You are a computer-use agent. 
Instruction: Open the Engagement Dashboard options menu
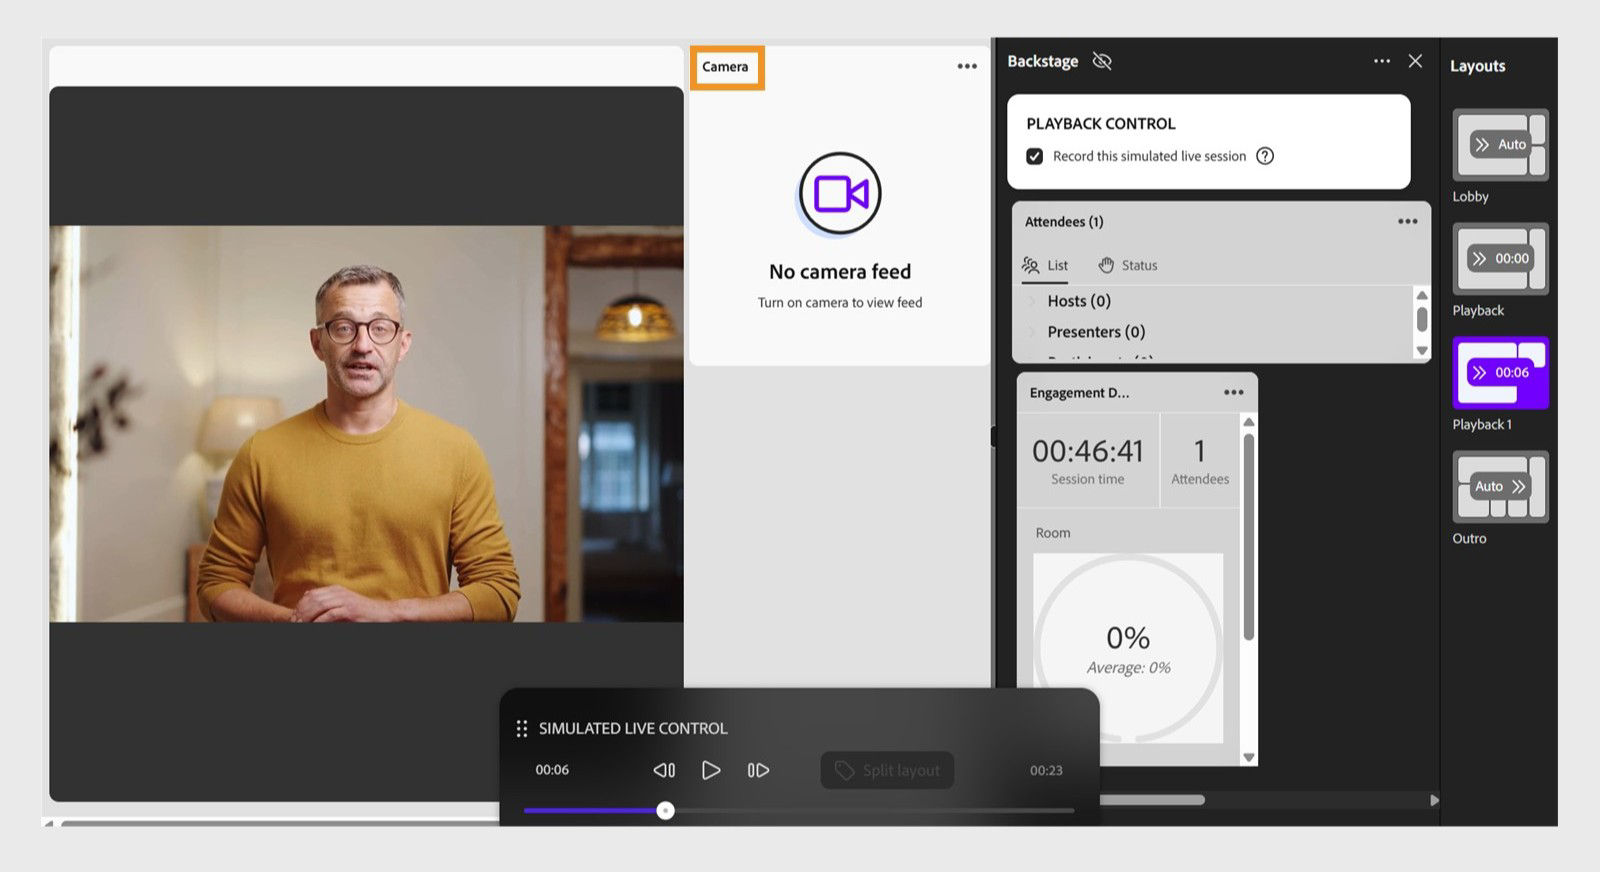coord(1234,392)
